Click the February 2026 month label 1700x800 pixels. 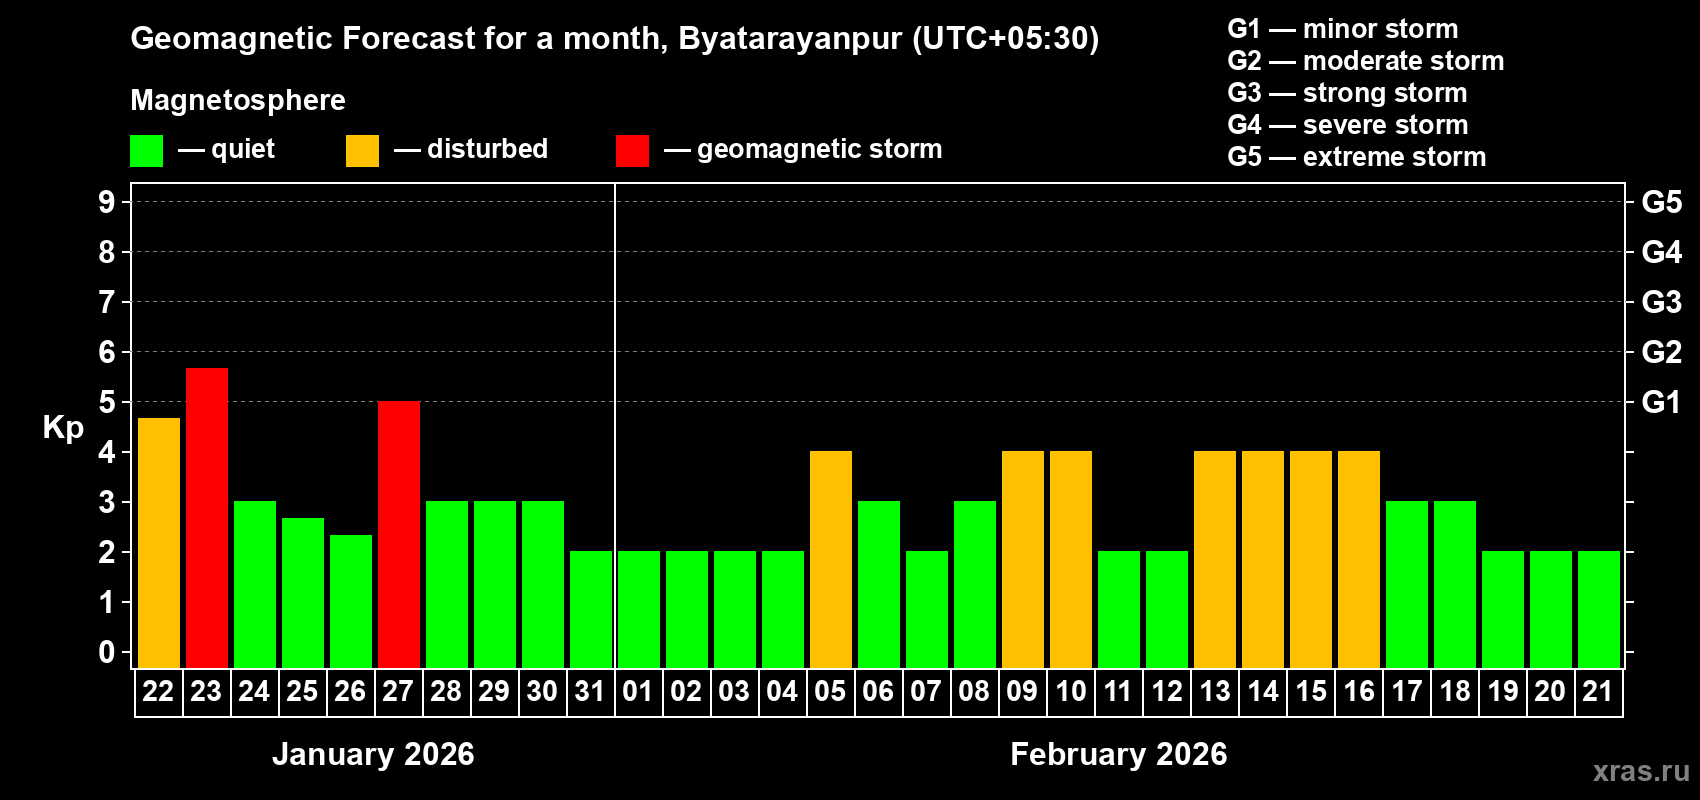coord(1119,754)
